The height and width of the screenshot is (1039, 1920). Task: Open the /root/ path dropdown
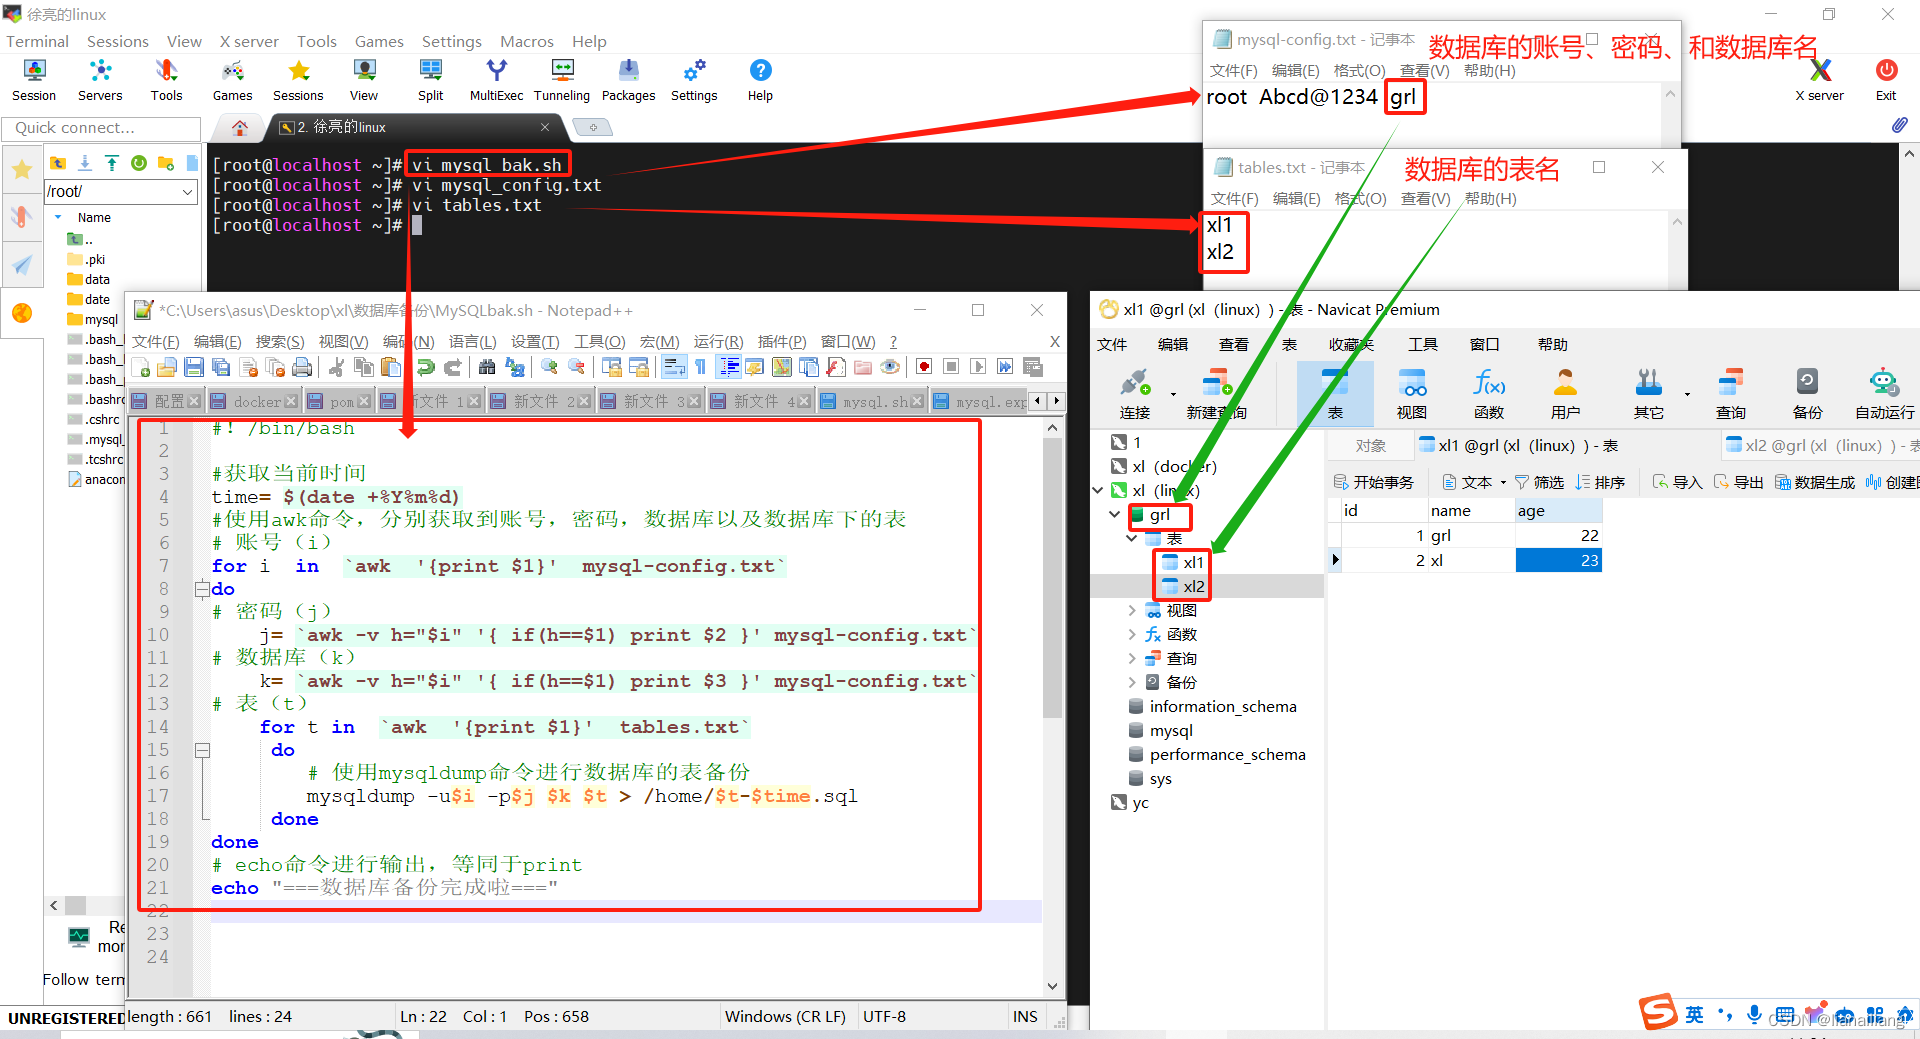click(187, 191)
